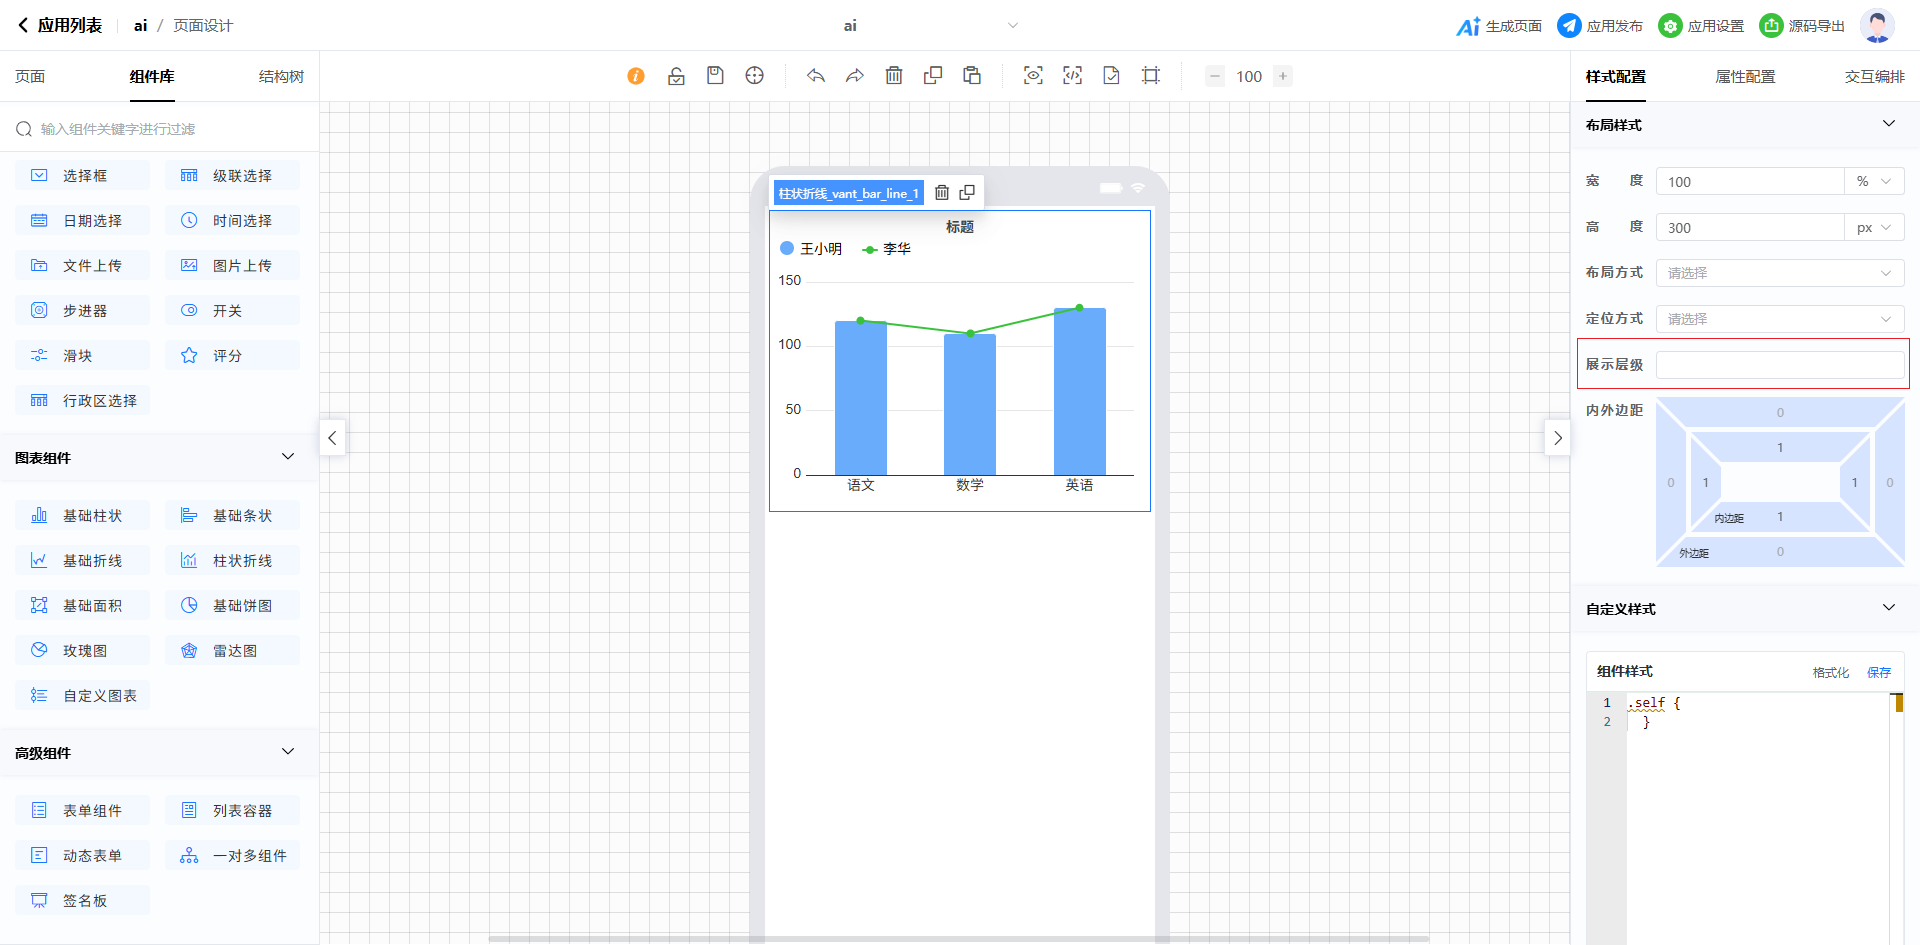The height and width of the screenshot is (945, 1920).
Task: Increase zoom with the plus button
Action: pos(1283,76)
